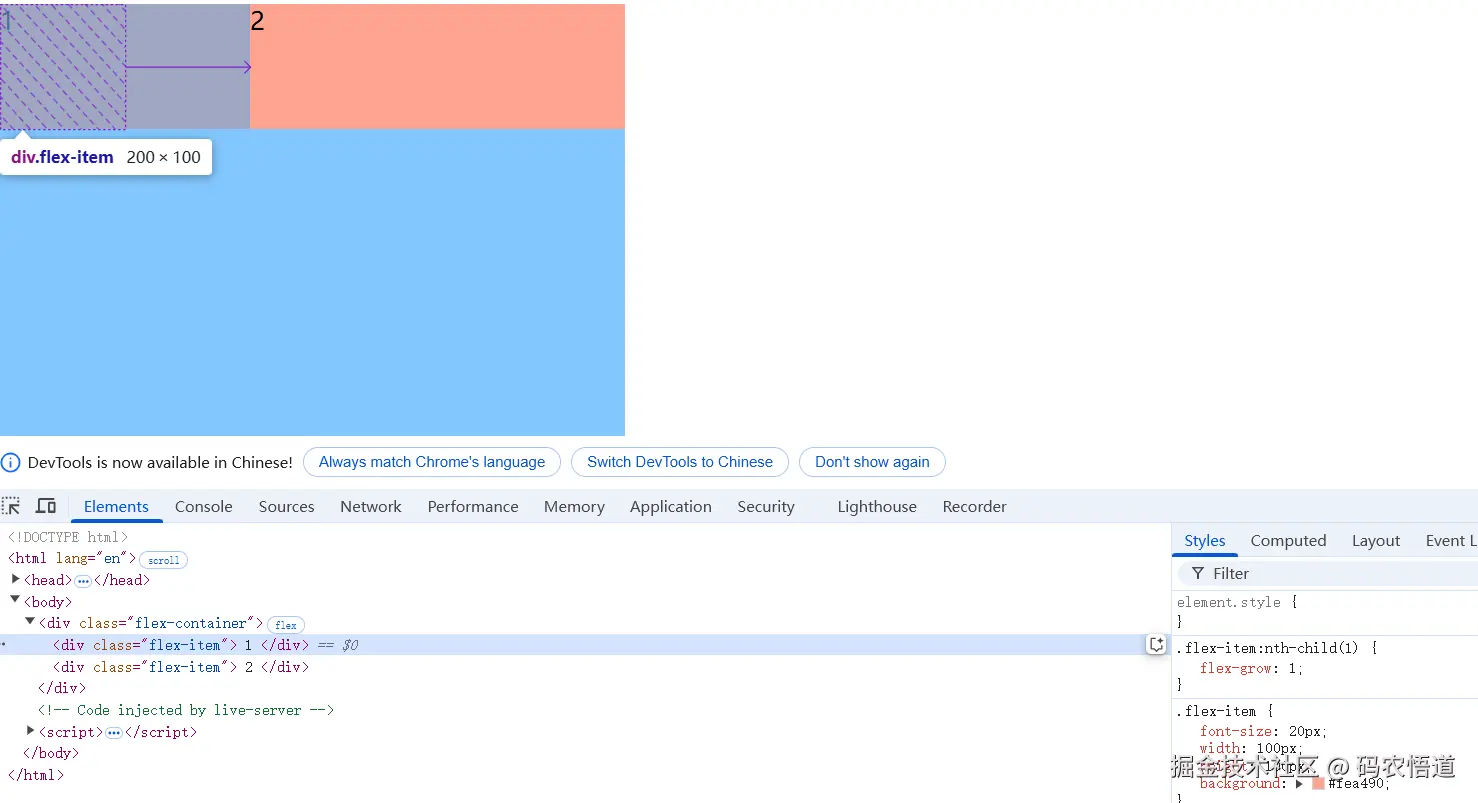Expand the head ellipsis button

[83, 581]
